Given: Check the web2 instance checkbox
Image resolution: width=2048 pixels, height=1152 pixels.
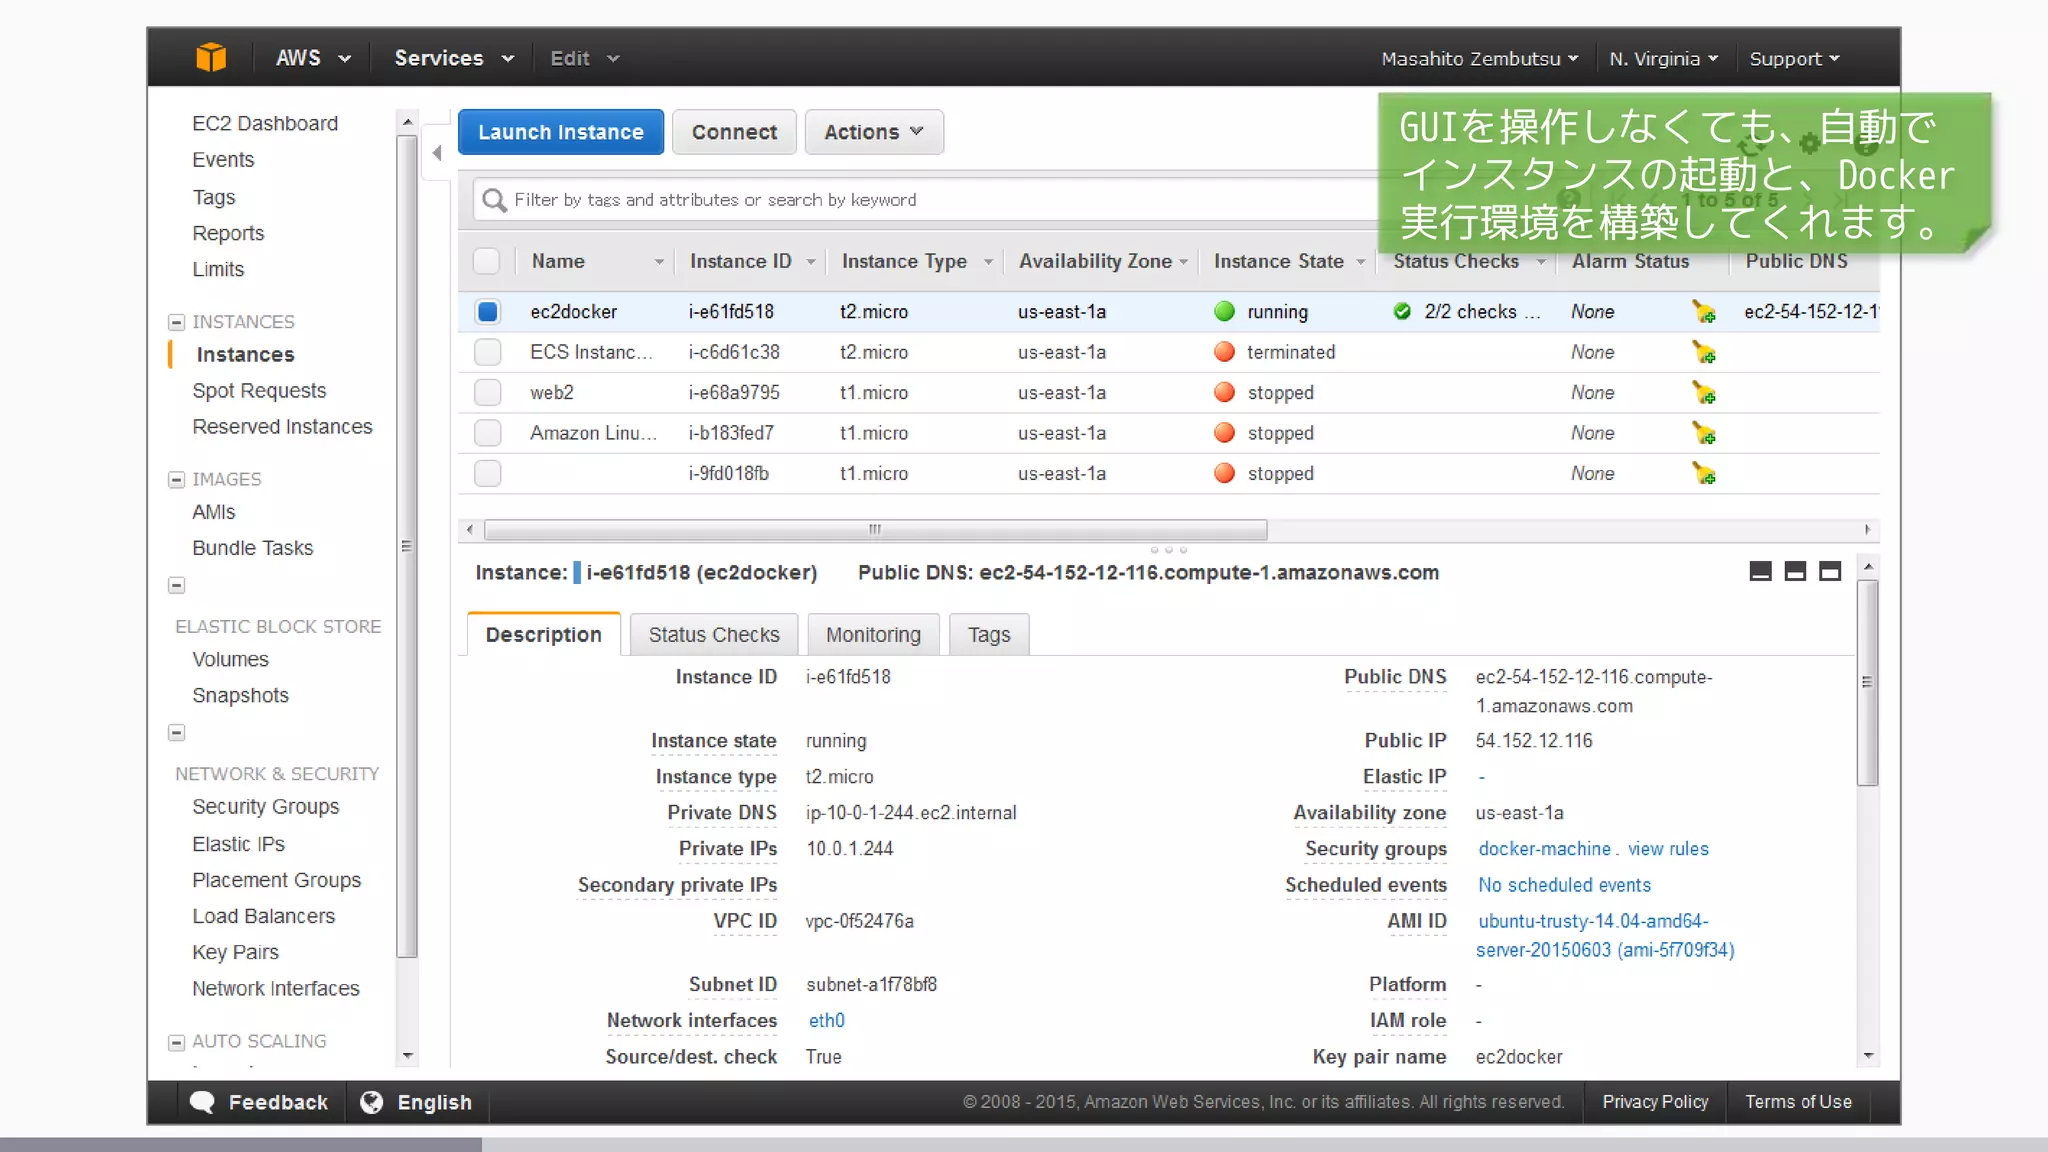Looking at the screenshot, I should [x=487, y=393].
